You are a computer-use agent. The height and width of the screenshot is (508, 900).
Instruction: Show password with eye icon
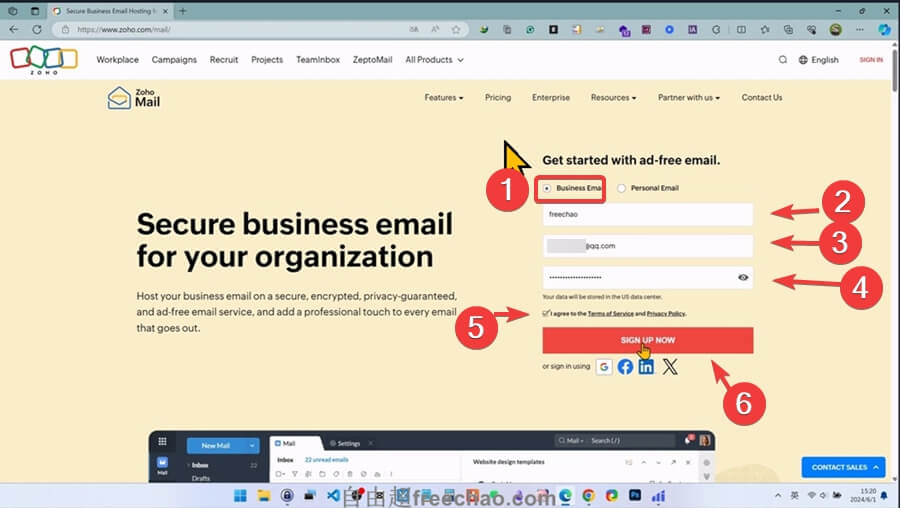743,278
